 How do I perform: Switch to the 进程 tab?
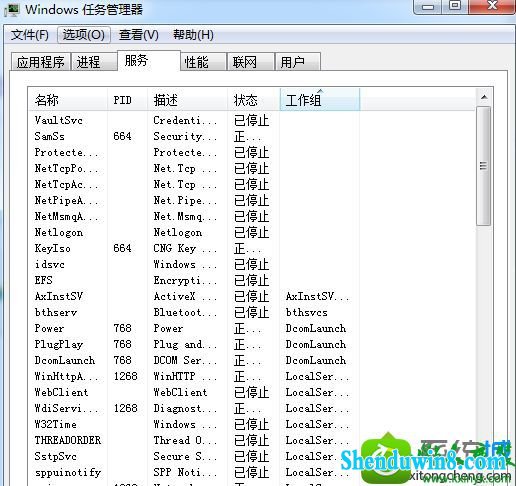[94, 62]
